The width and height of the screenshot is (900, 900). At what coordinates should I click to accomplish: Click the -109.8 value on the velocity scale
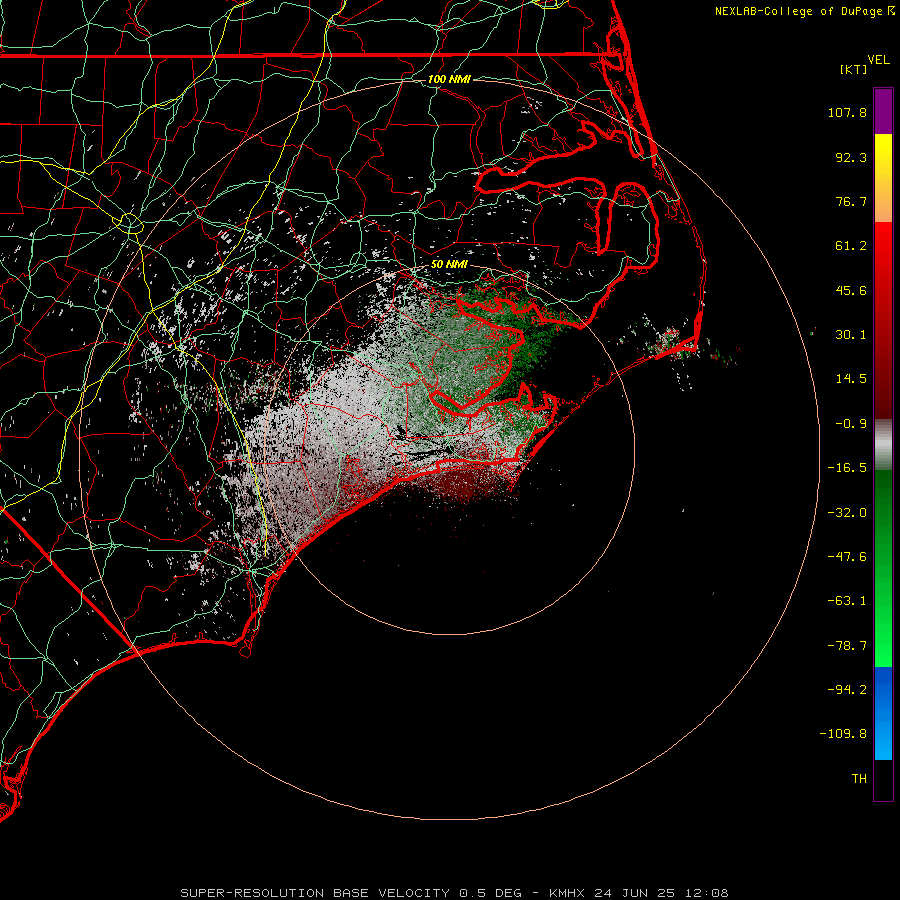843,734
